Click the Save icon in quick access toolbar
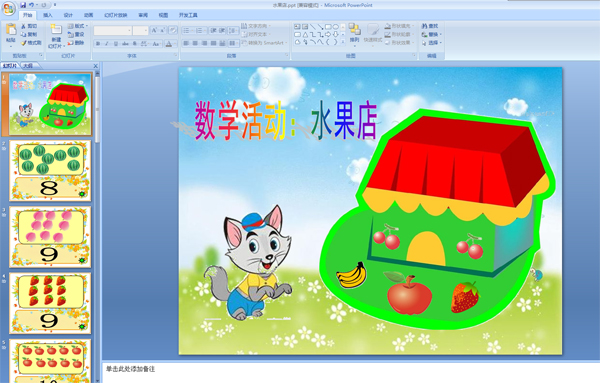 (x=23, y=5)
